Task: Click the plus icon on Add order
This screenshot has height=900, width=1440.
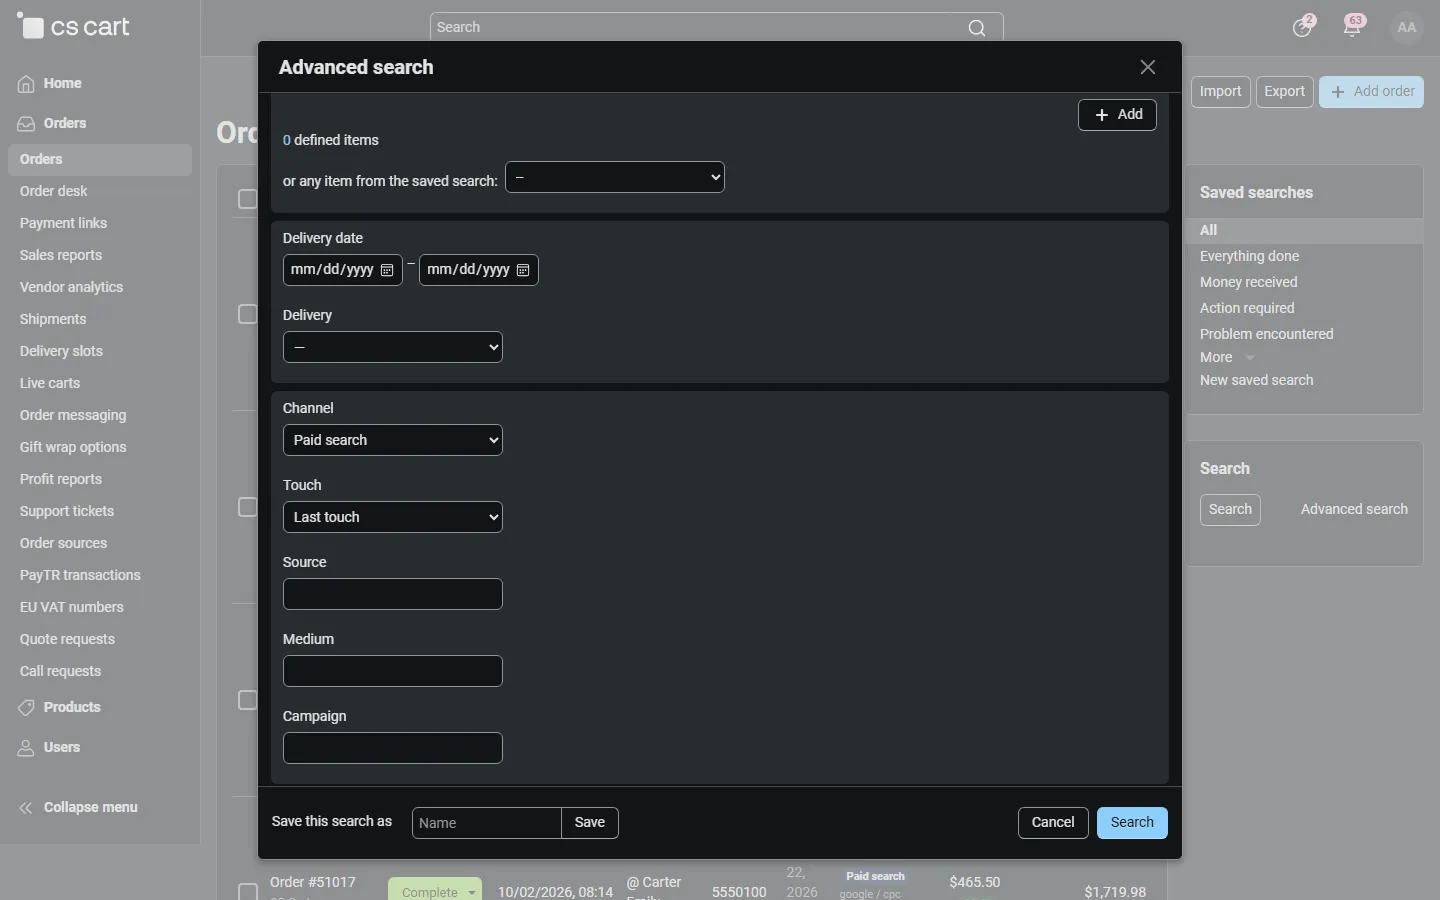Action: point(1338,92)
